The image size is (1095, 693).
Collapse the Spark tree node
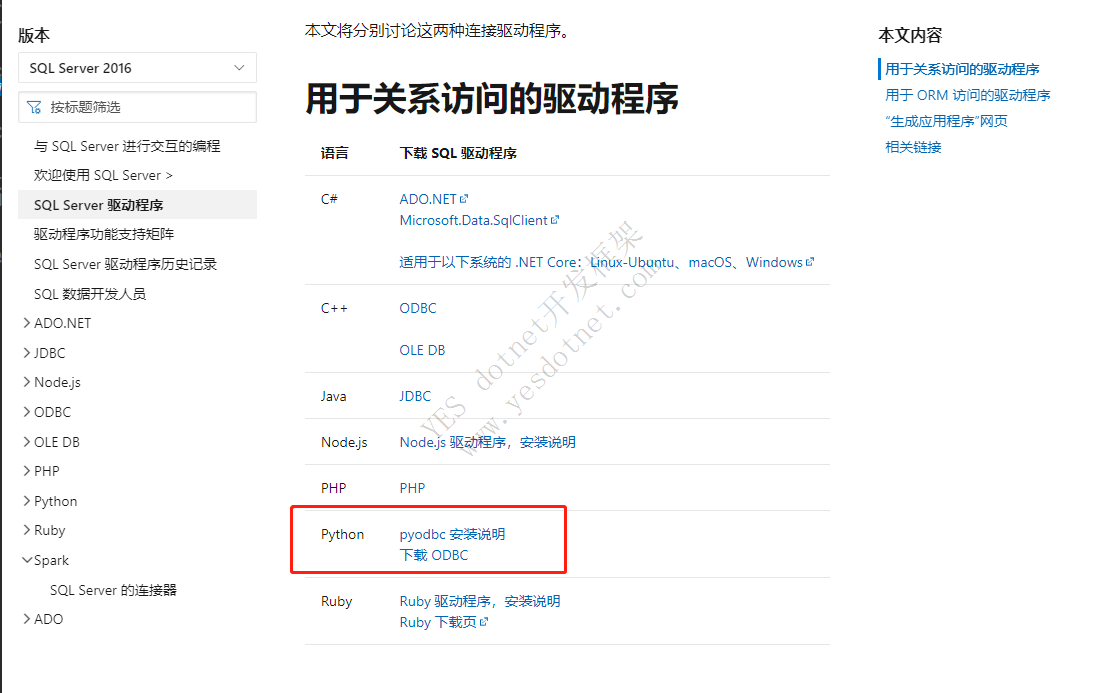coord(27,560)
